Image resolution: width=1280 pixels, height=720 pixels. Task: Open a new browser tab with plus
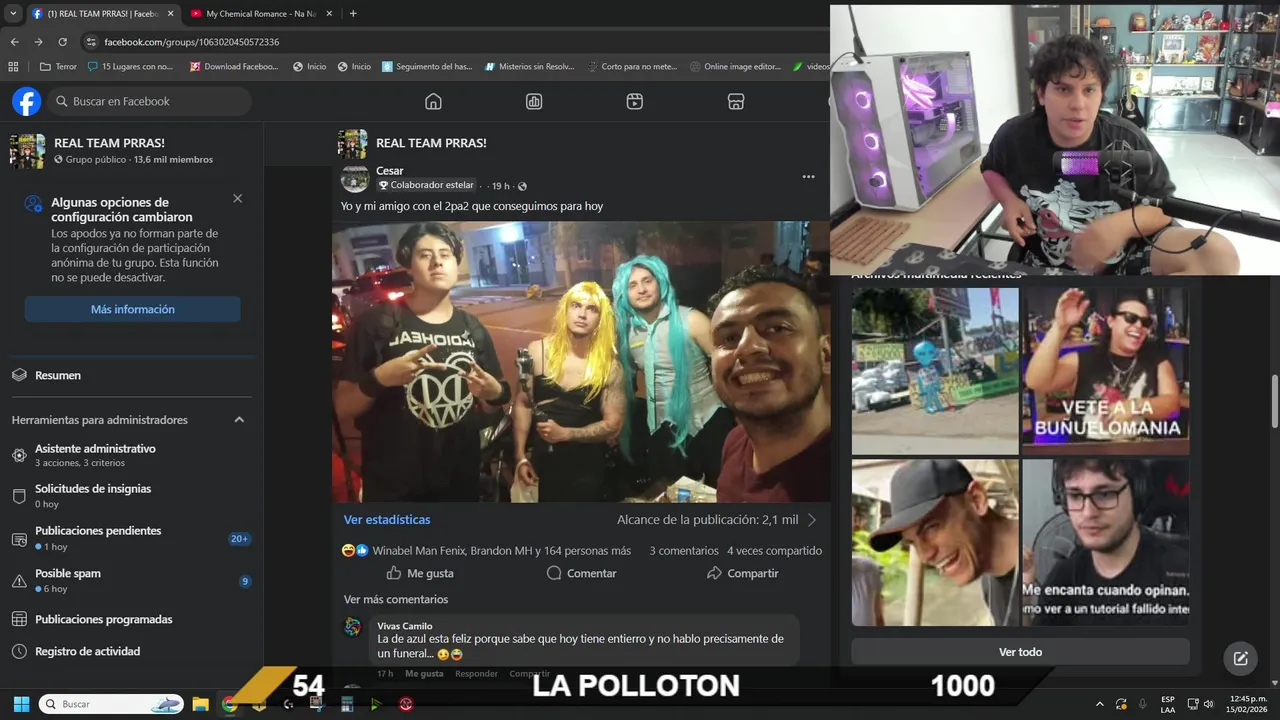click(x=353, y=14)
